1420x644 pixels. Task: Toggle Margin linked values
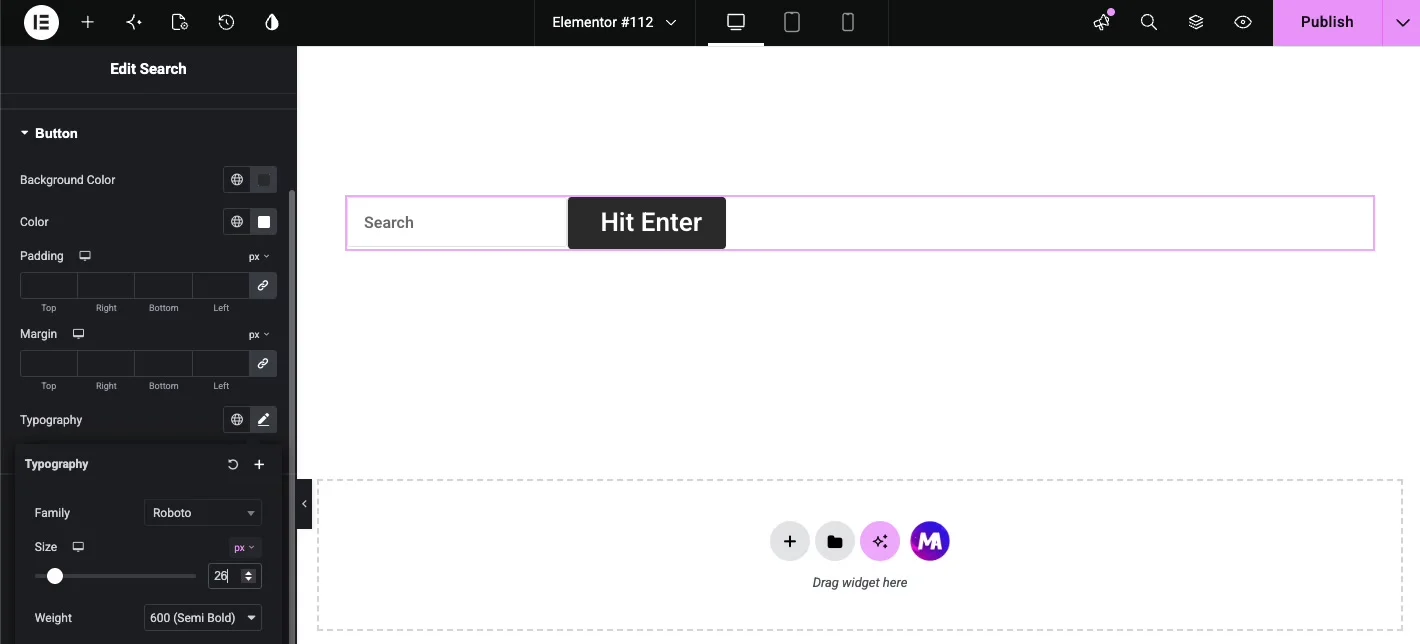click(x=263, y=363)
